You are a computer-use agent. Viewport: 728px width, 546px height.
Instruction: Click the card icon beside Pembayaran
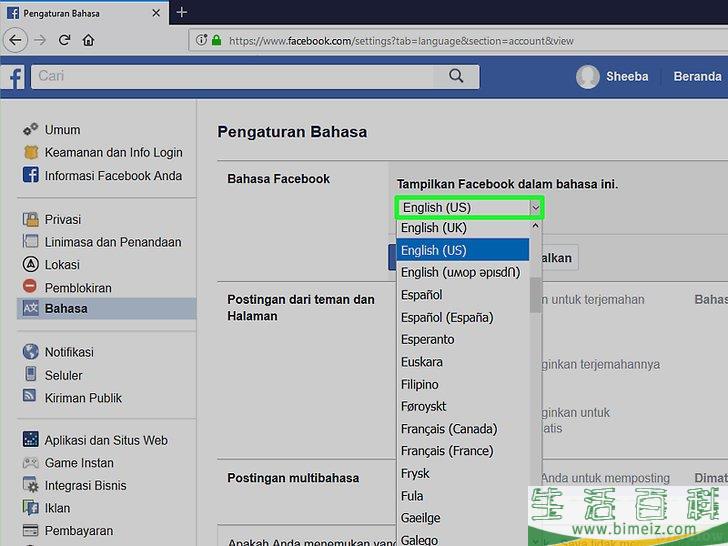click(x=31, y=530)
